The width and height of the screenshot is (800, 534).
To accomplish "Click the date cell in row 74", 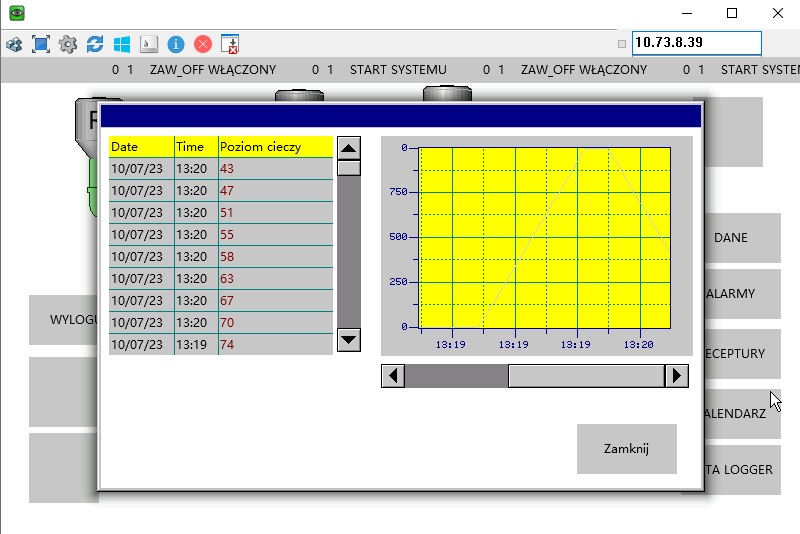I will point(141,345).
